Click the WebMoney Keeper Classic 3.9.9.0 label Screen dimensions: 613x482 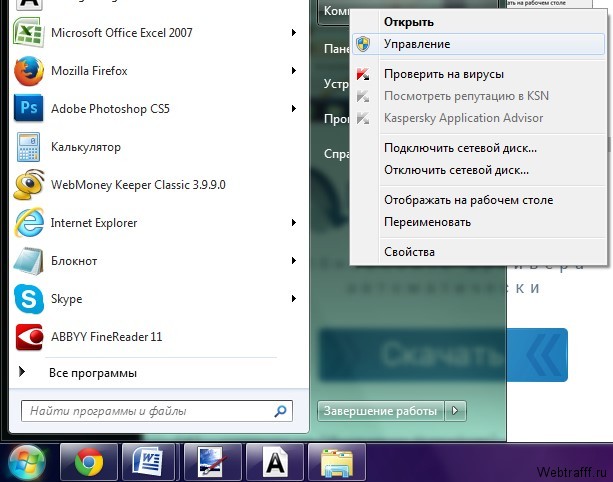[138, 185]
